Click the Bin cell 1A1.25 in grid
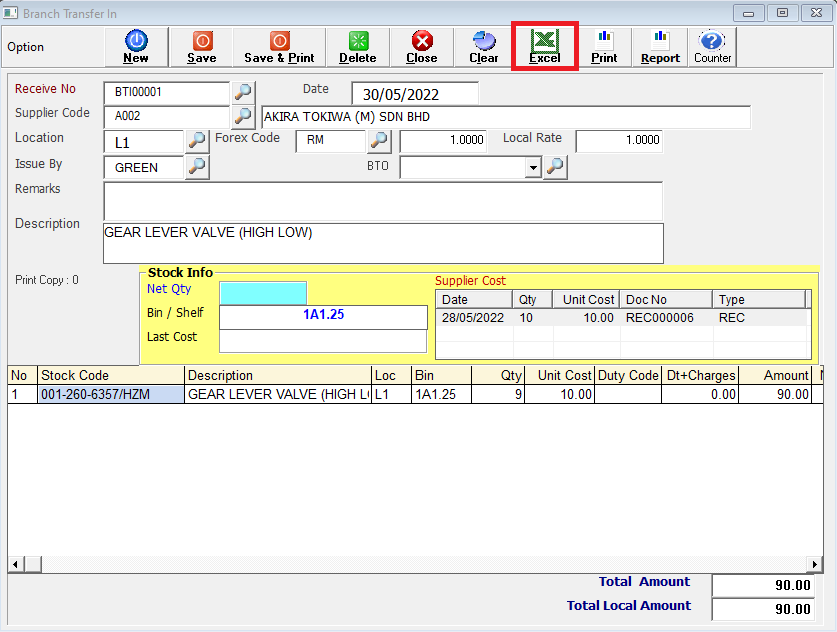This screenshot has width=837, height=632. [441, 394]
